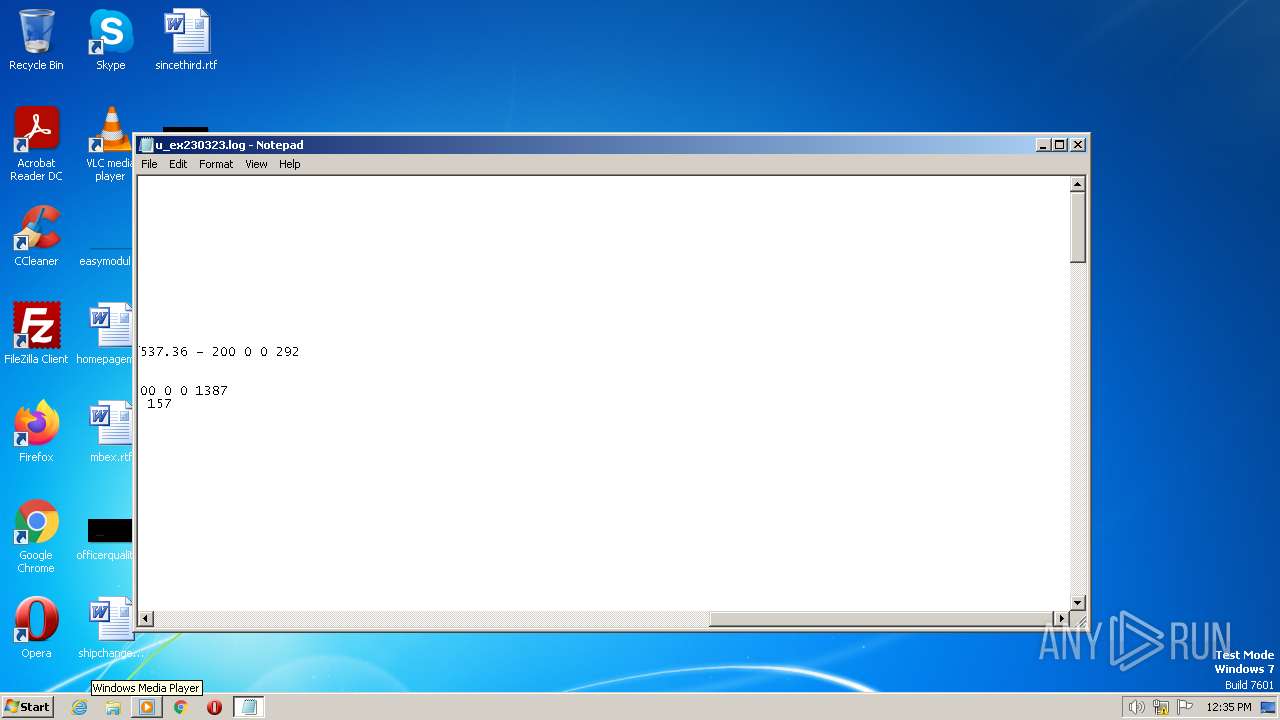Open Firefox desktop shortcut

pyautogui.click(x=36, y=431)
